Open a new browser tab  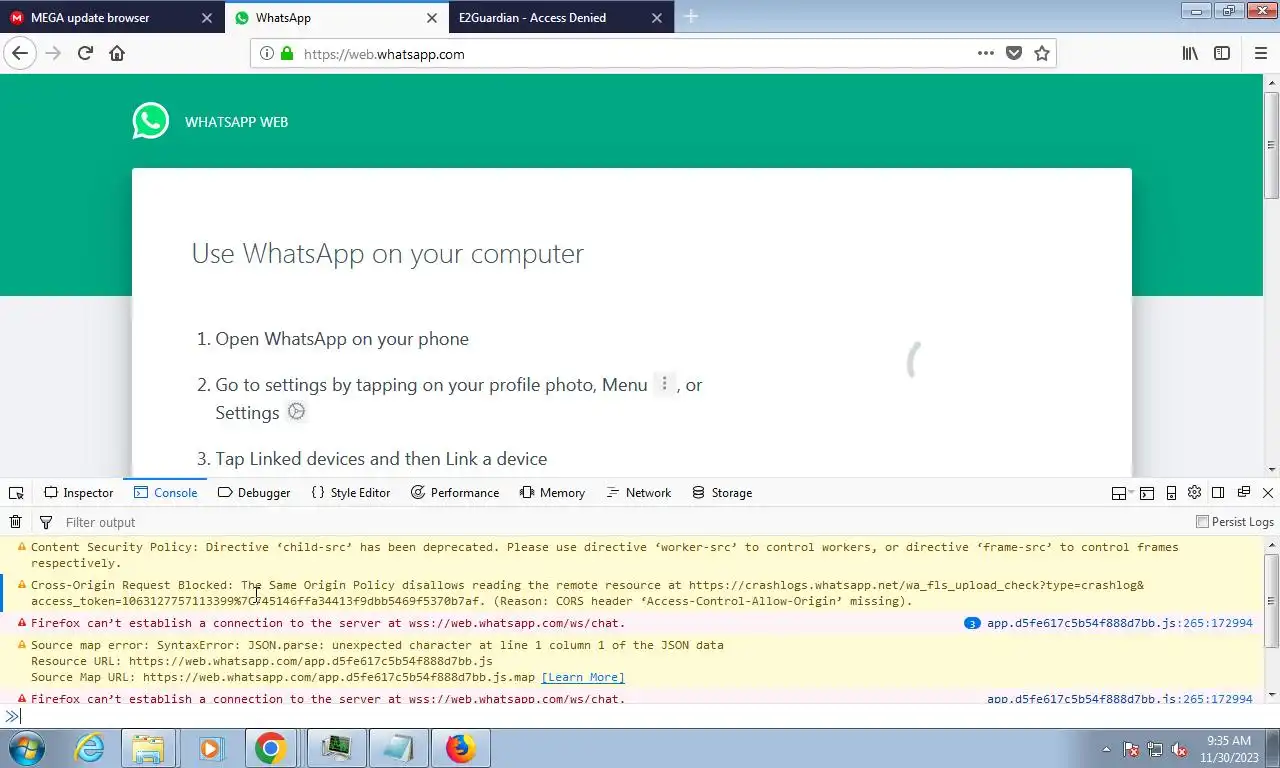tap(691, 17)
